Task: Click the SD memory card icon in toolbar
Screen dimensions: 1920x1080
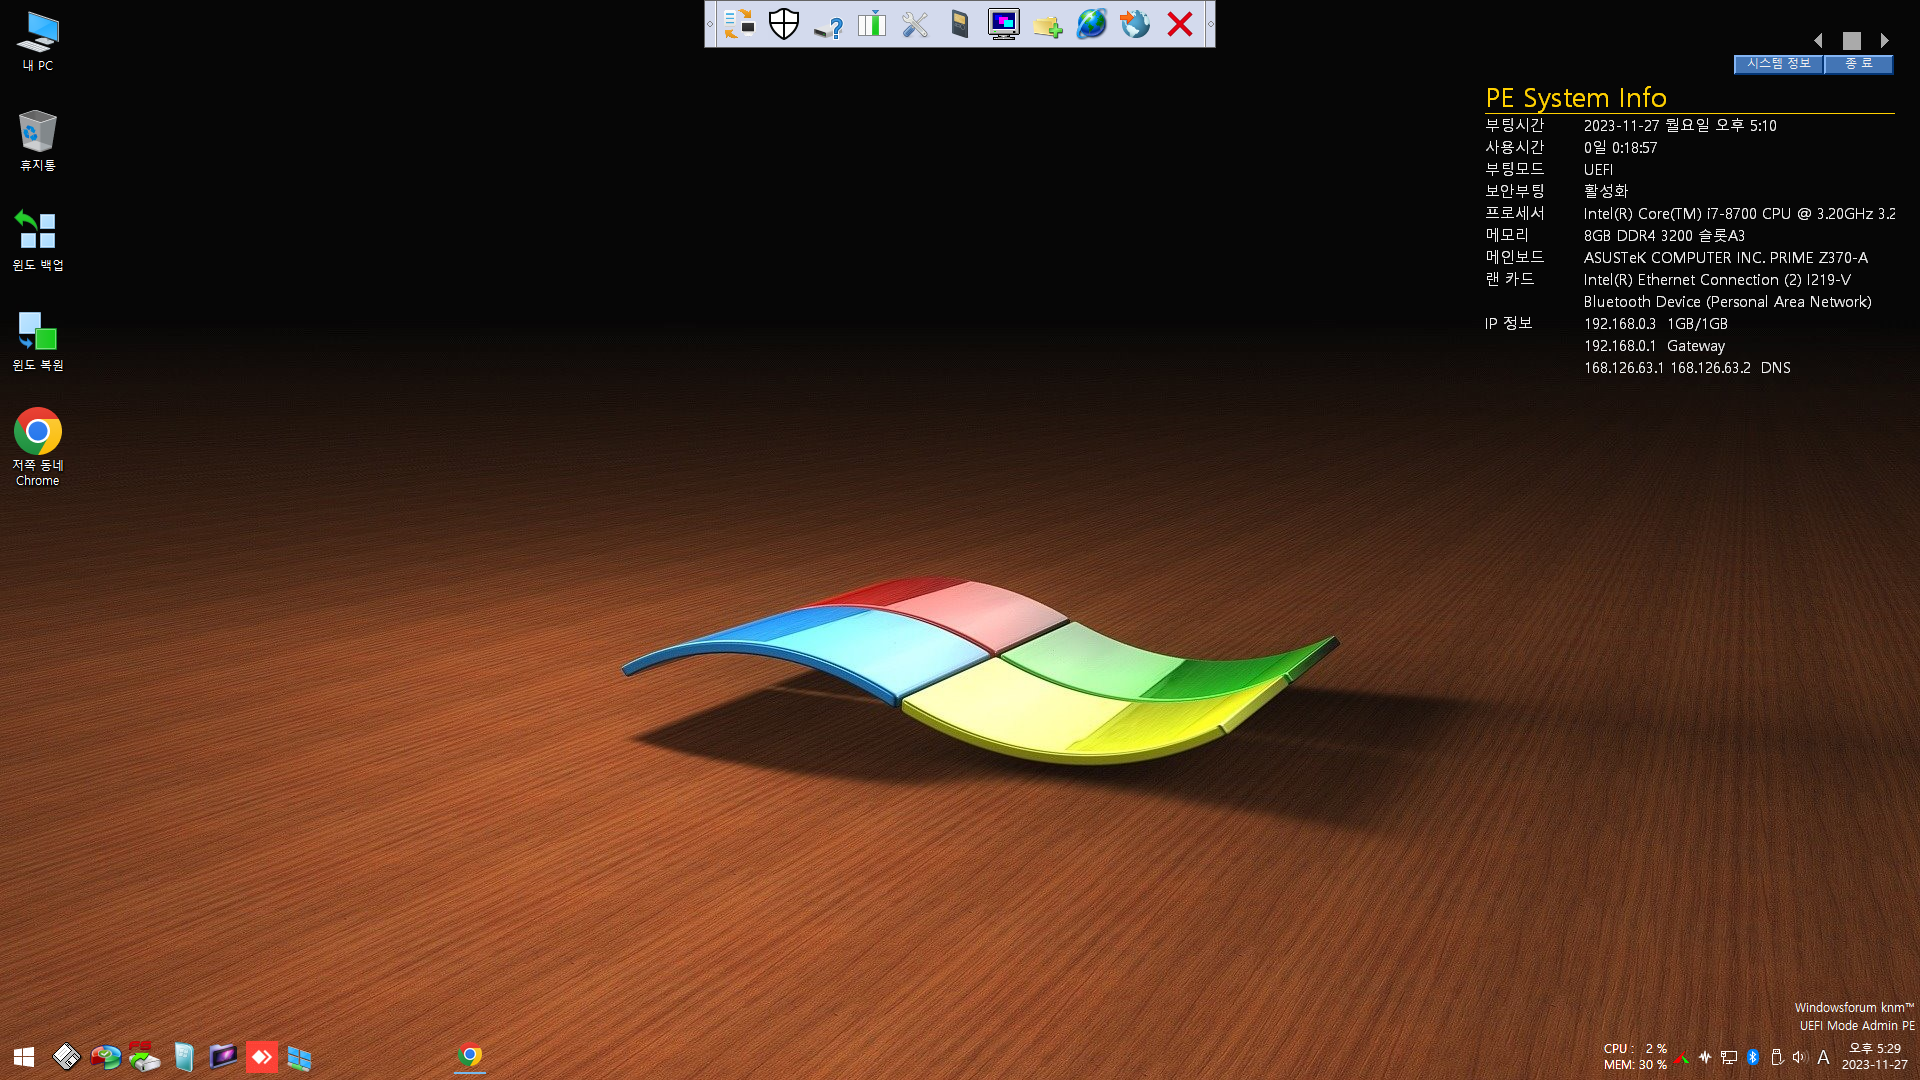Action: click(x=960, y=24)
